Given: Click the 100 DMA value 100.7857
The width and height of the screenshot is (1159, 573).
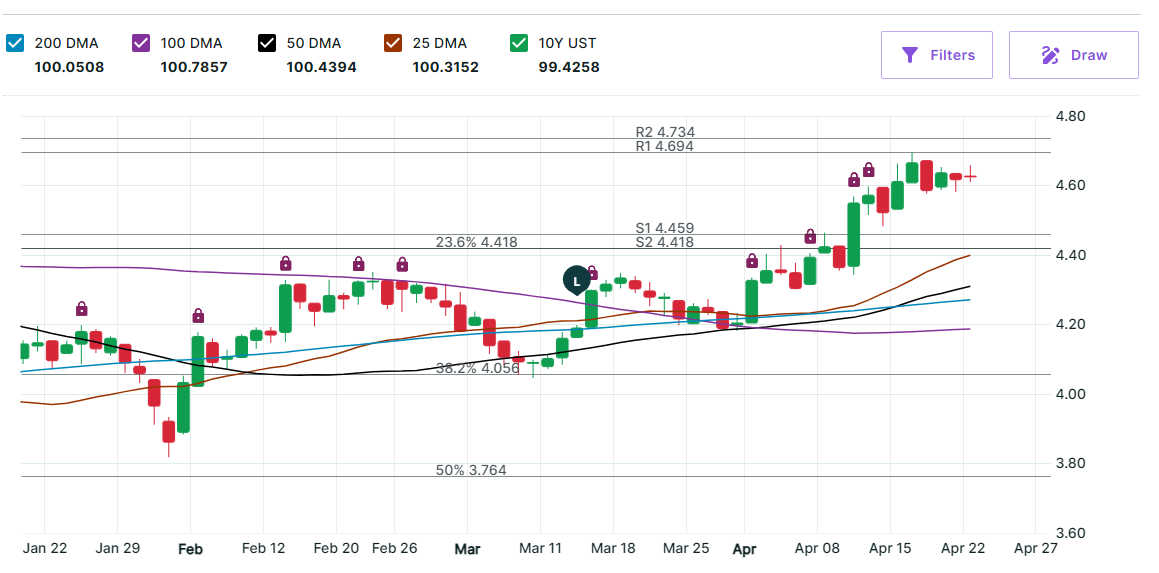Looking at the screenshot, I should (194, 67).
